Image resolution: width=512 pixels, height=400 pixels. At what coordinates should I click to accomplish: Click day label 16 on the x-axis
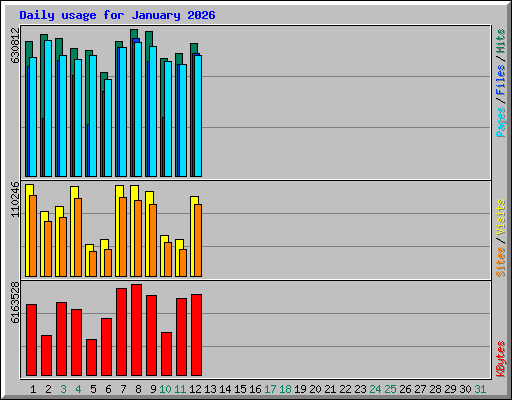point(255,389)
